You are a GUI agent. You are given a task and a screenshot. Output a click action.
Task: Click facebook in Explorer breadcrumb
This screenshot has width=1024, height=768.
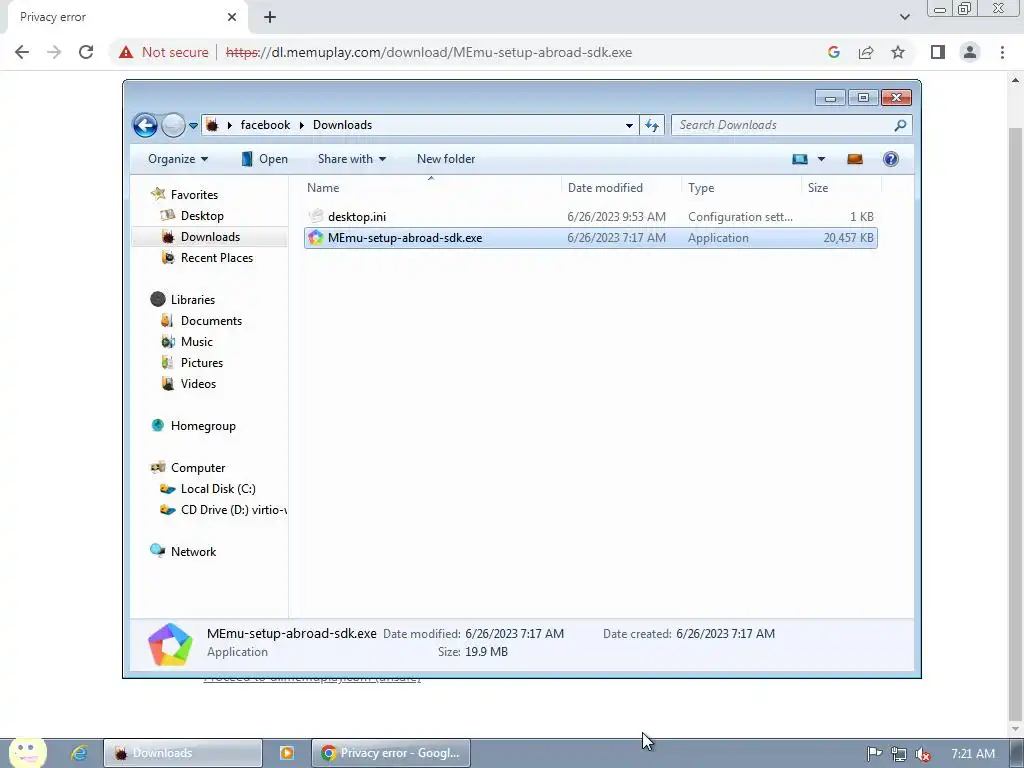[265, 125]
